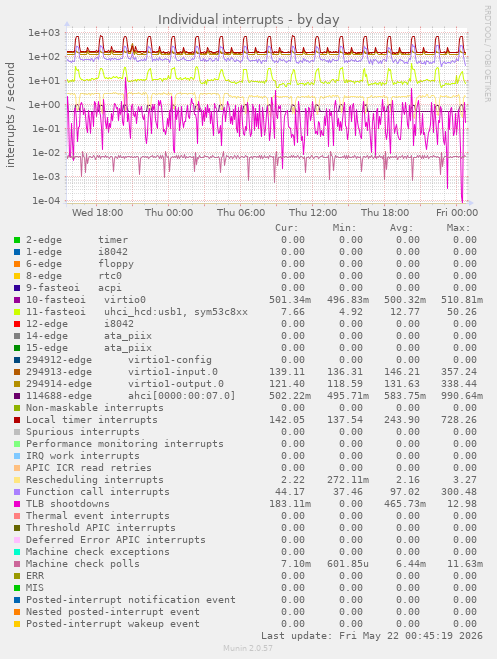The height and width of the screenshot is (659, 497).
Task: Click the Last update timestamp text
Action: (x=372, y=635)
